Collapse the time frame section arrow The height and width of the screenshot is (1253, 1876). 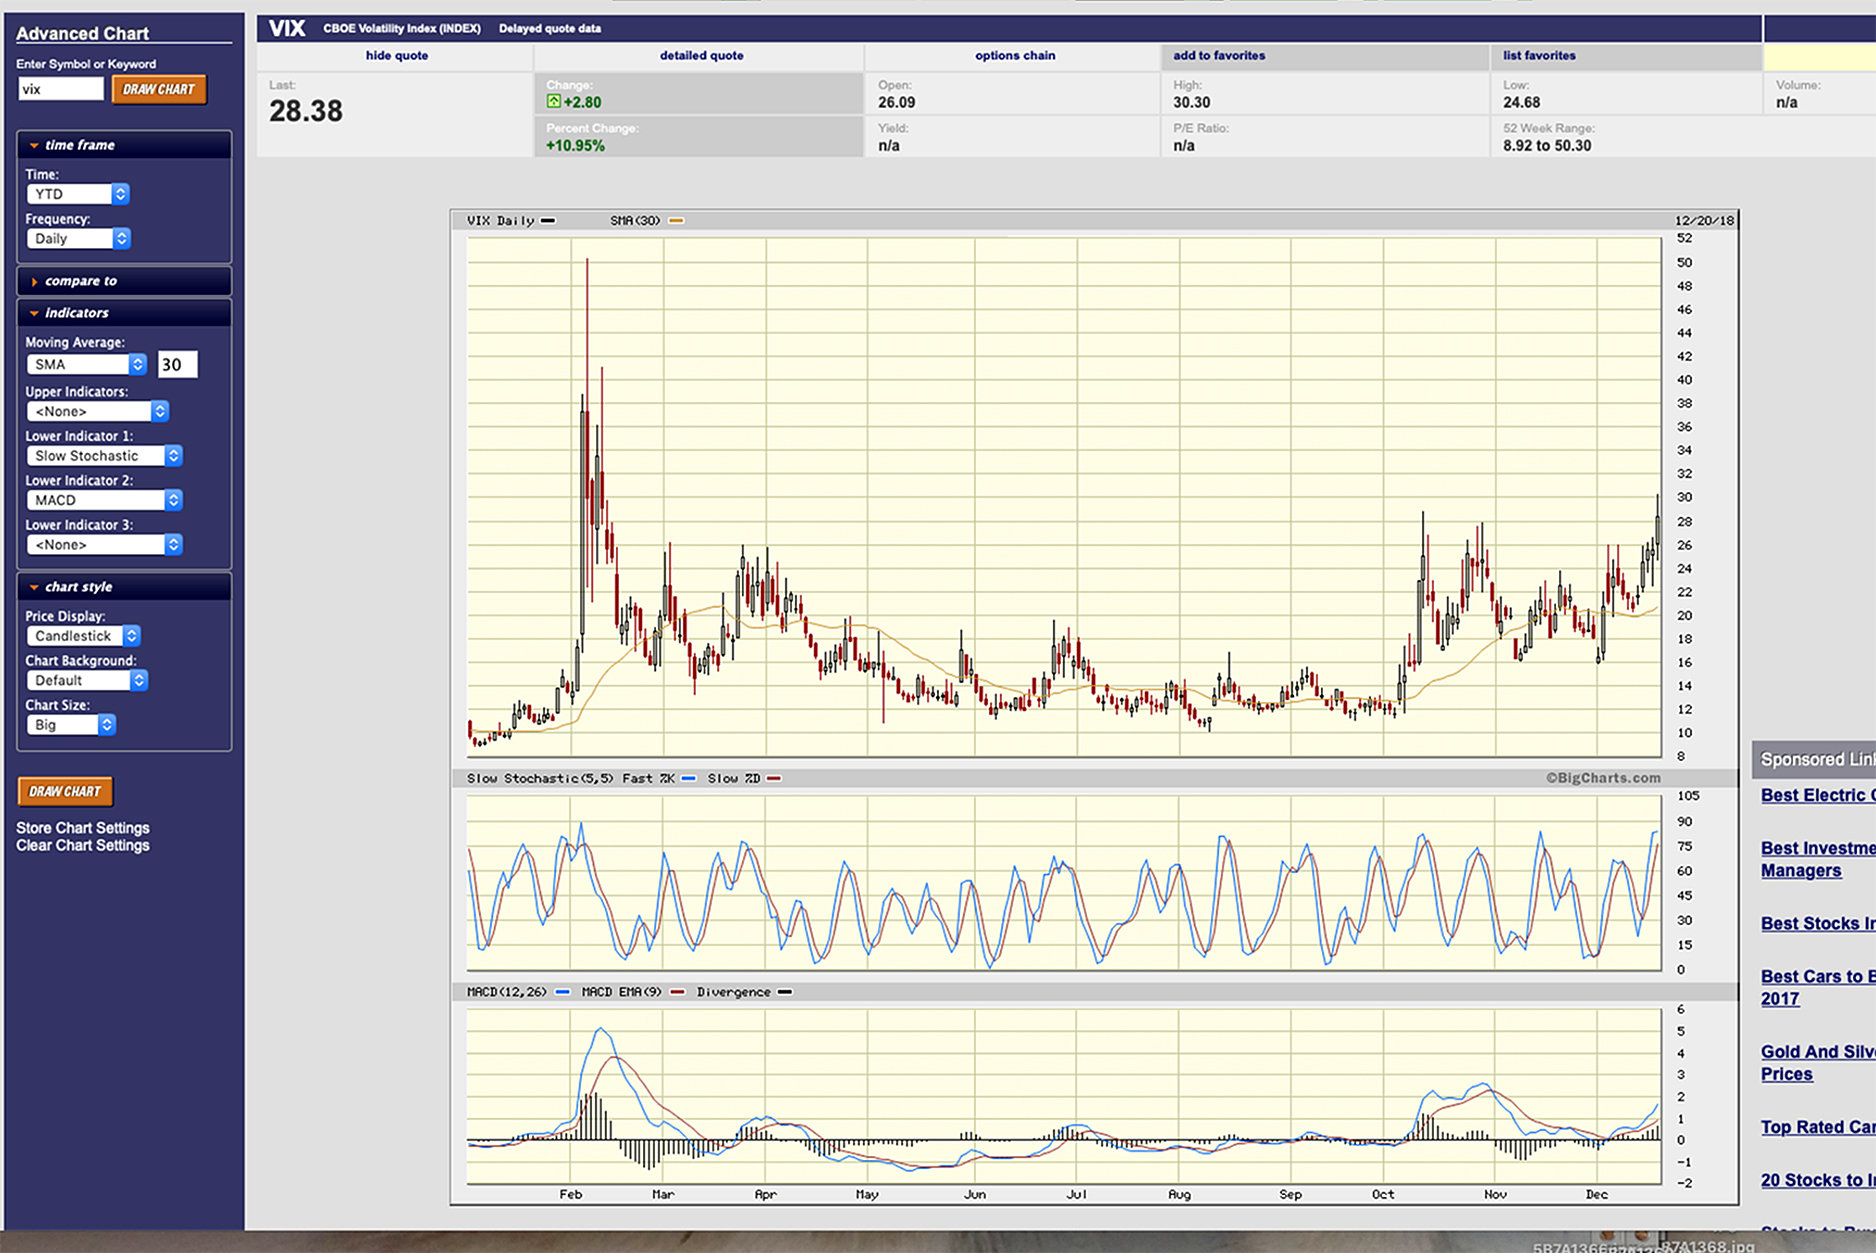tap(34, 146)
